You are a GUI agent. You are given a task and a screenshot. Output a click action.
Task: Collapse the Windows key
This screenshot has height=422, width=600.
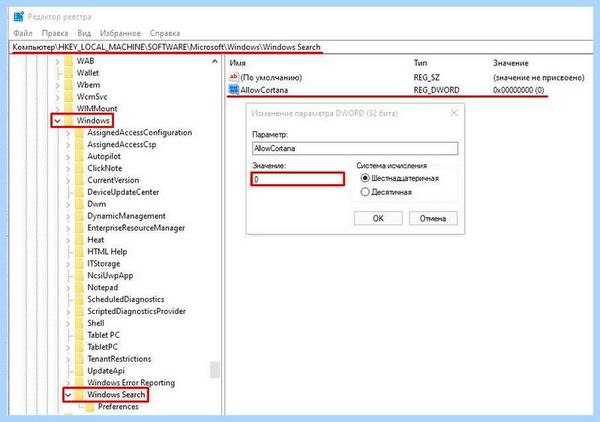tap(57, 121)
